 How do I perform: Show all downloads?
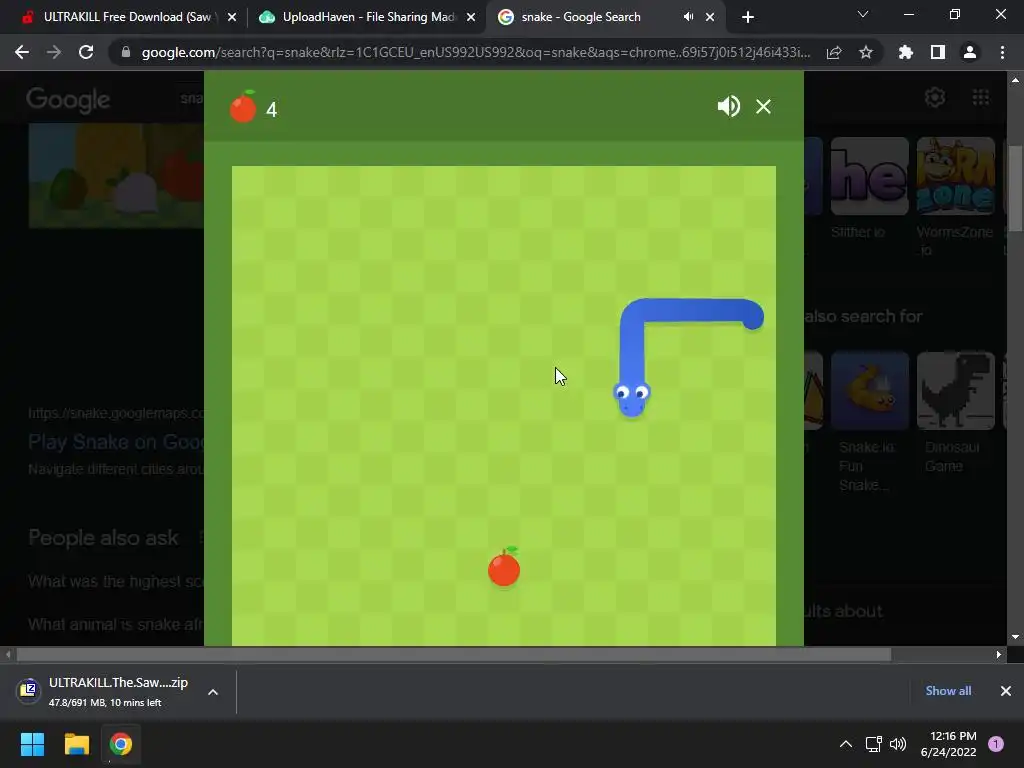[x=948, y=691]
